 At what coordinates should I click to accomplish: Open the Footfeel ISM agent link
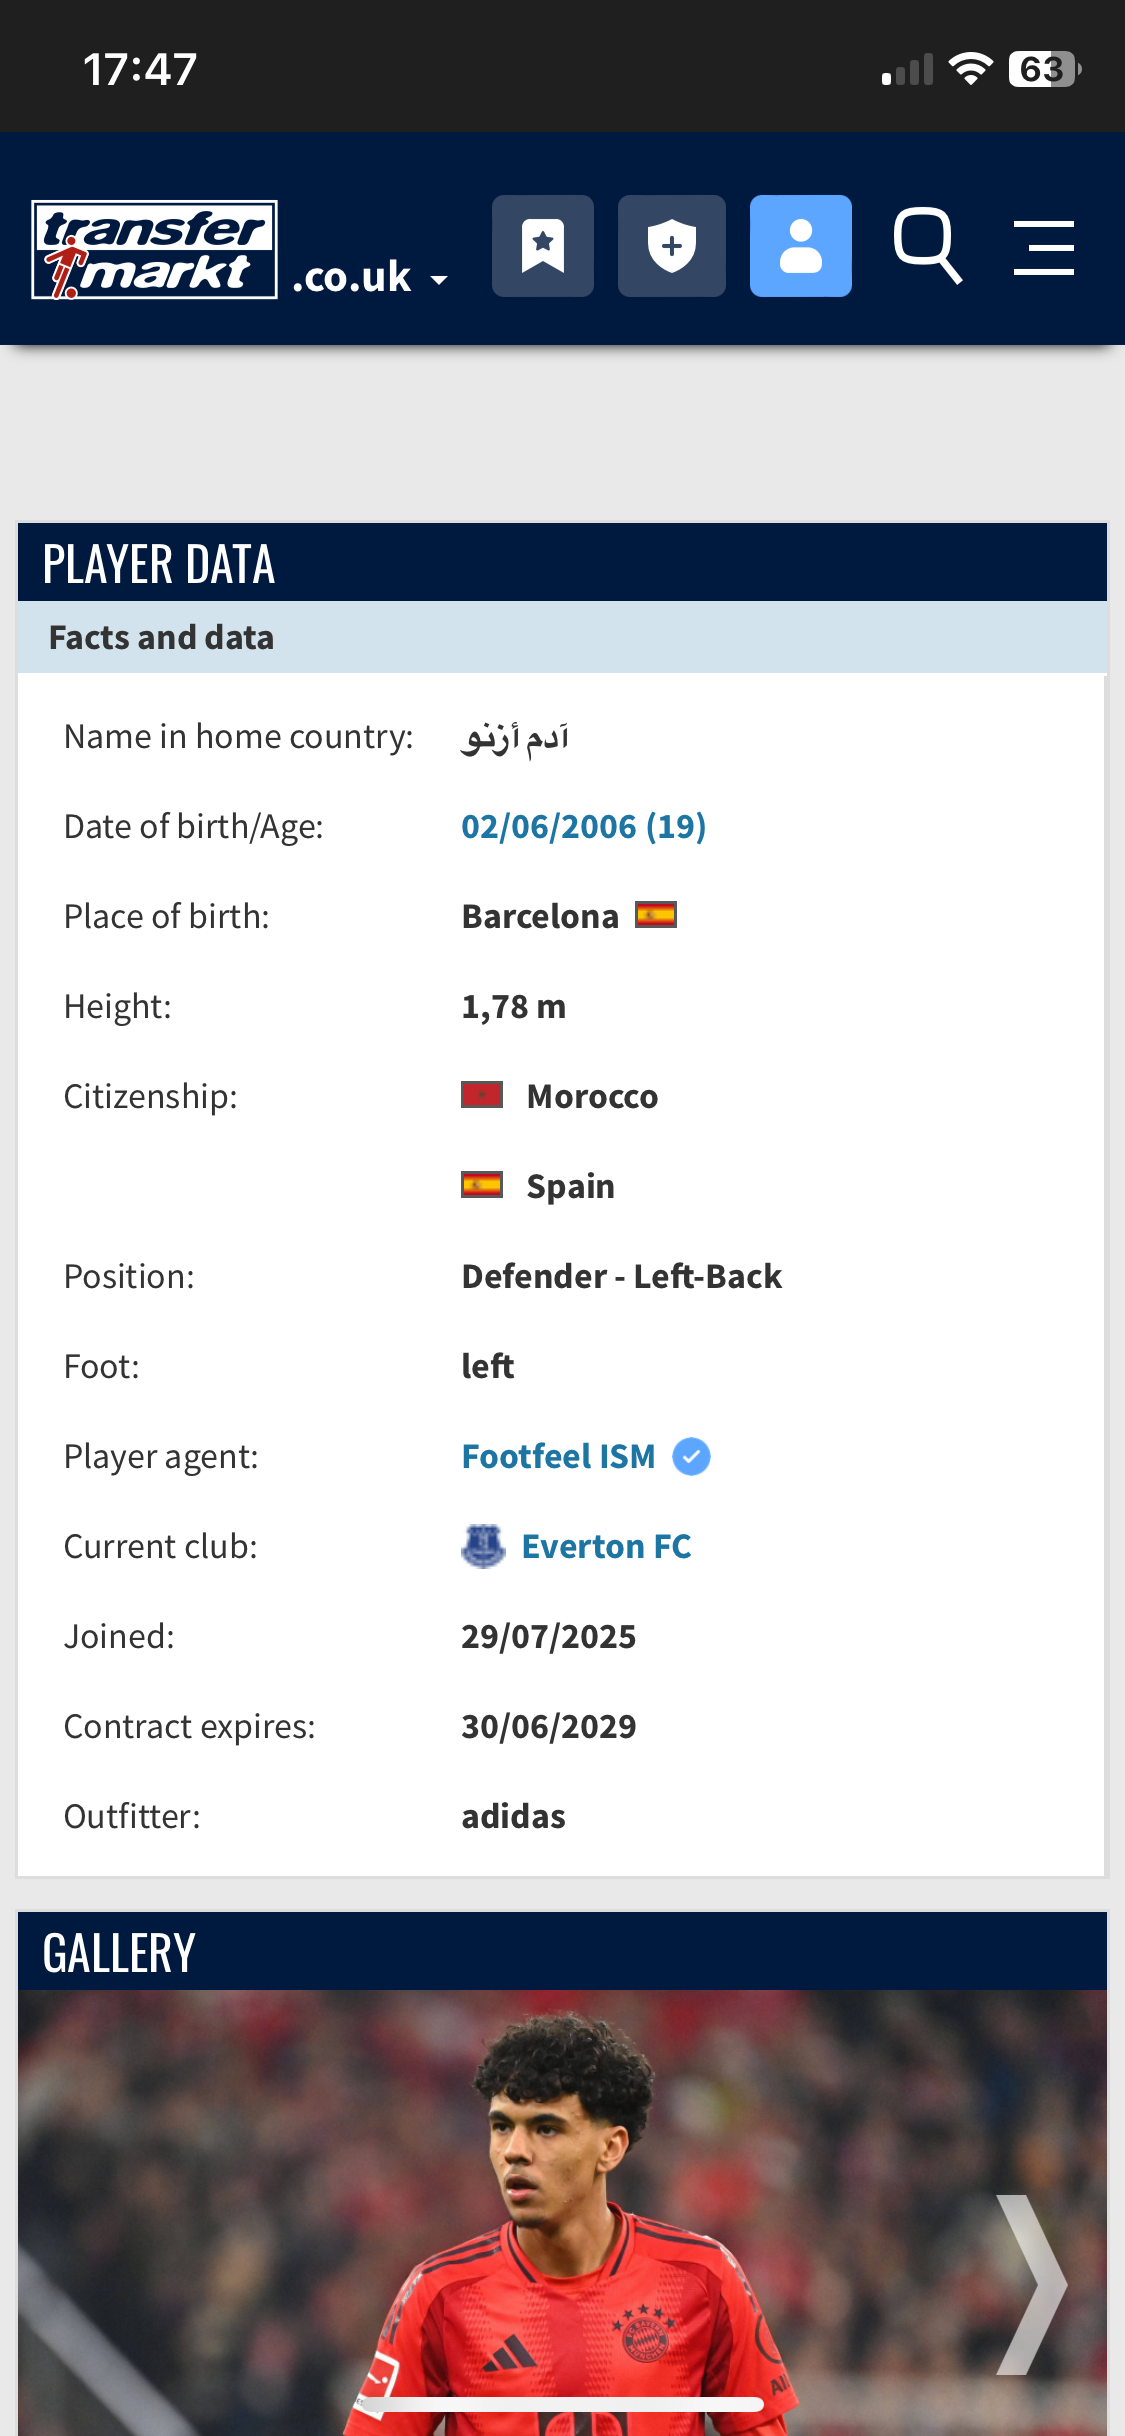(558, 1457)
